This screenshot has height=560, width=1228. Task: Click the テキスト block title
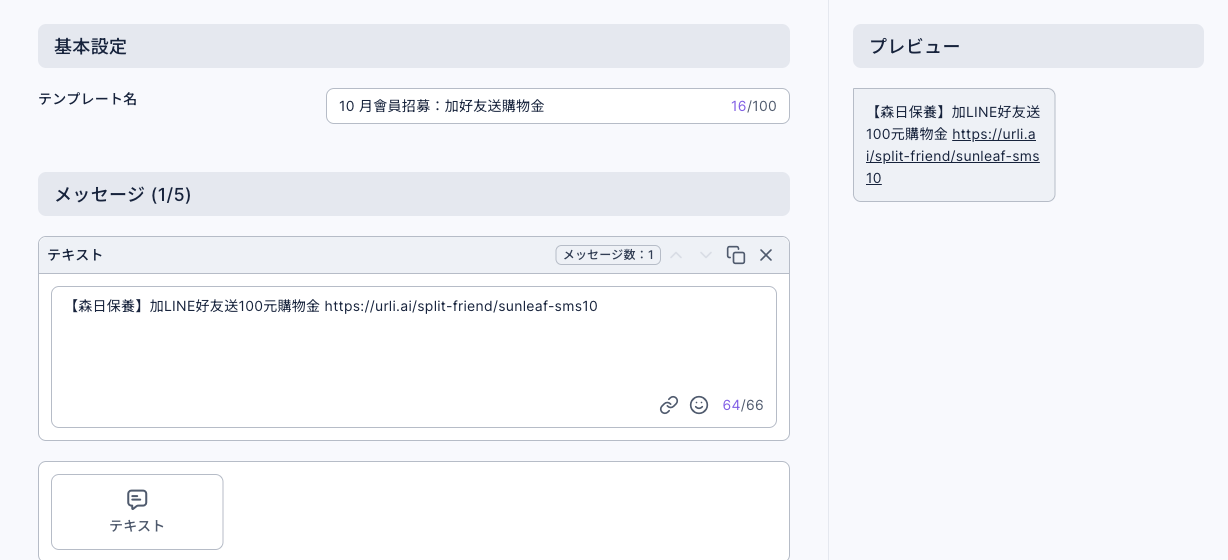click(75, 255)
